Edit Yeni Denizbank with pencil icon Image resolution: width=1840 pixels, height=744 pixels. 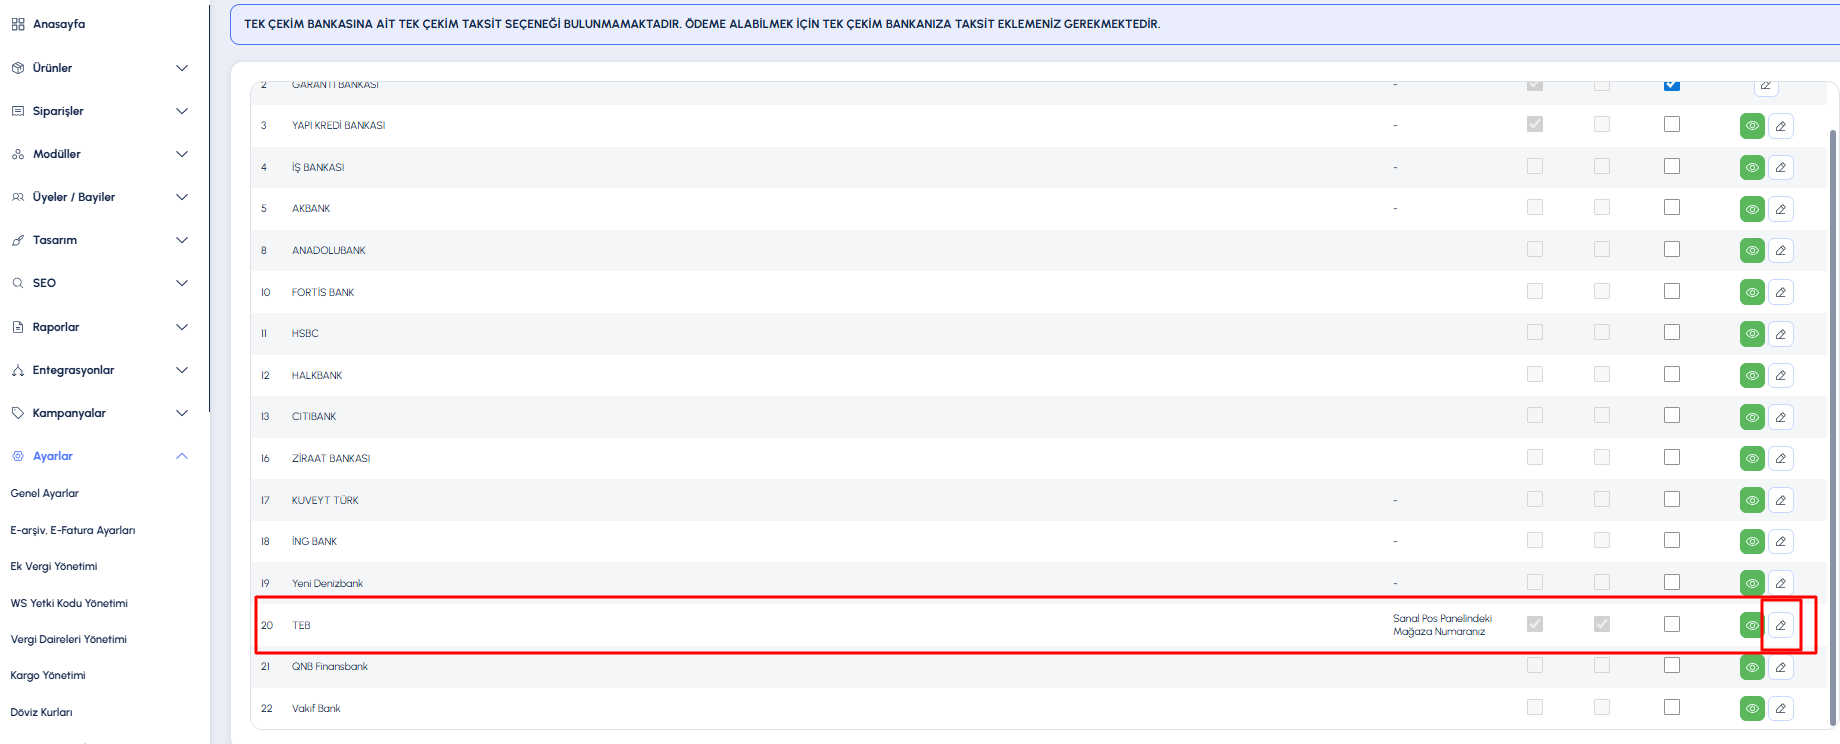[1781, 584]
